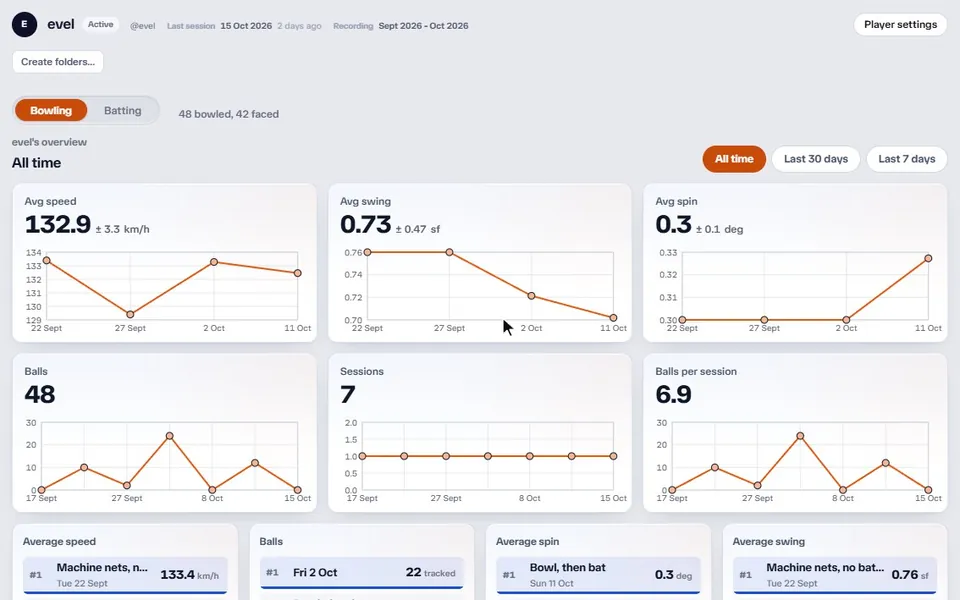Image resolution: width=960 pixels, height=600 pixels.
Task: Click the Avg swing value 0.73
Action: (366, 225)
